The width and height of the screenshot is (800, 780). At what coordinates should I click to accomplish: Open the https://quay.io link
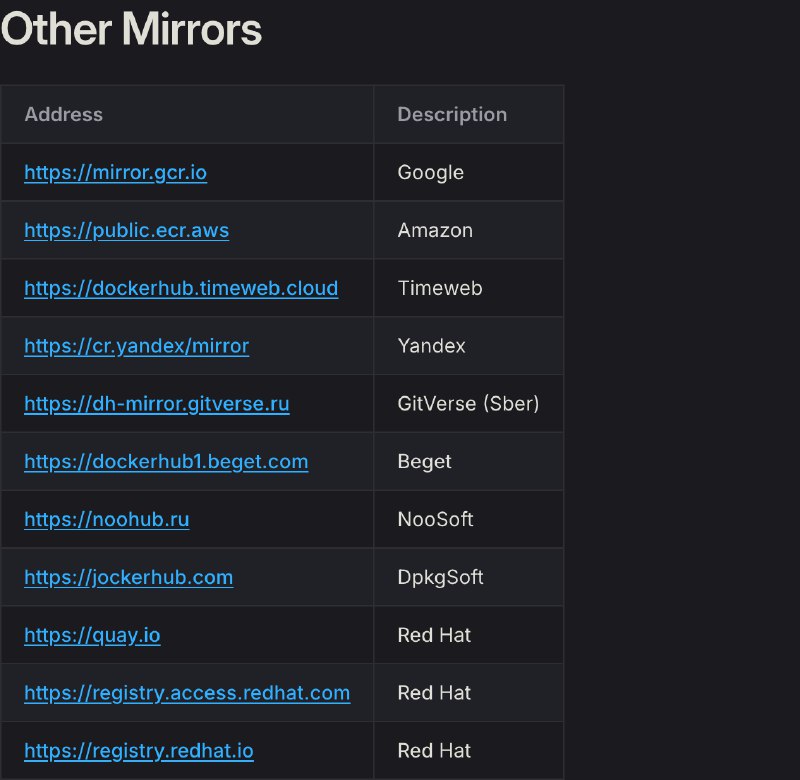tap(92, 636)
